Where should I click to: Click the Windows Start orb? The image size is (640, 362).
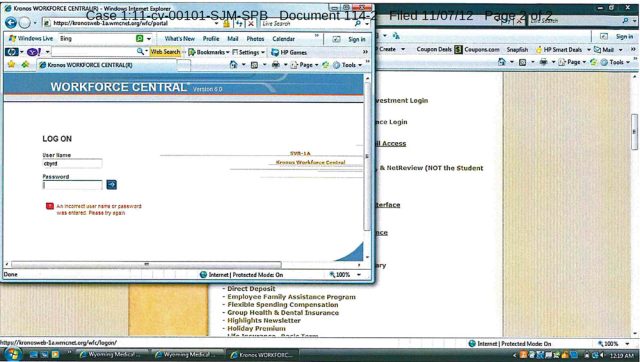pos(12,354)
